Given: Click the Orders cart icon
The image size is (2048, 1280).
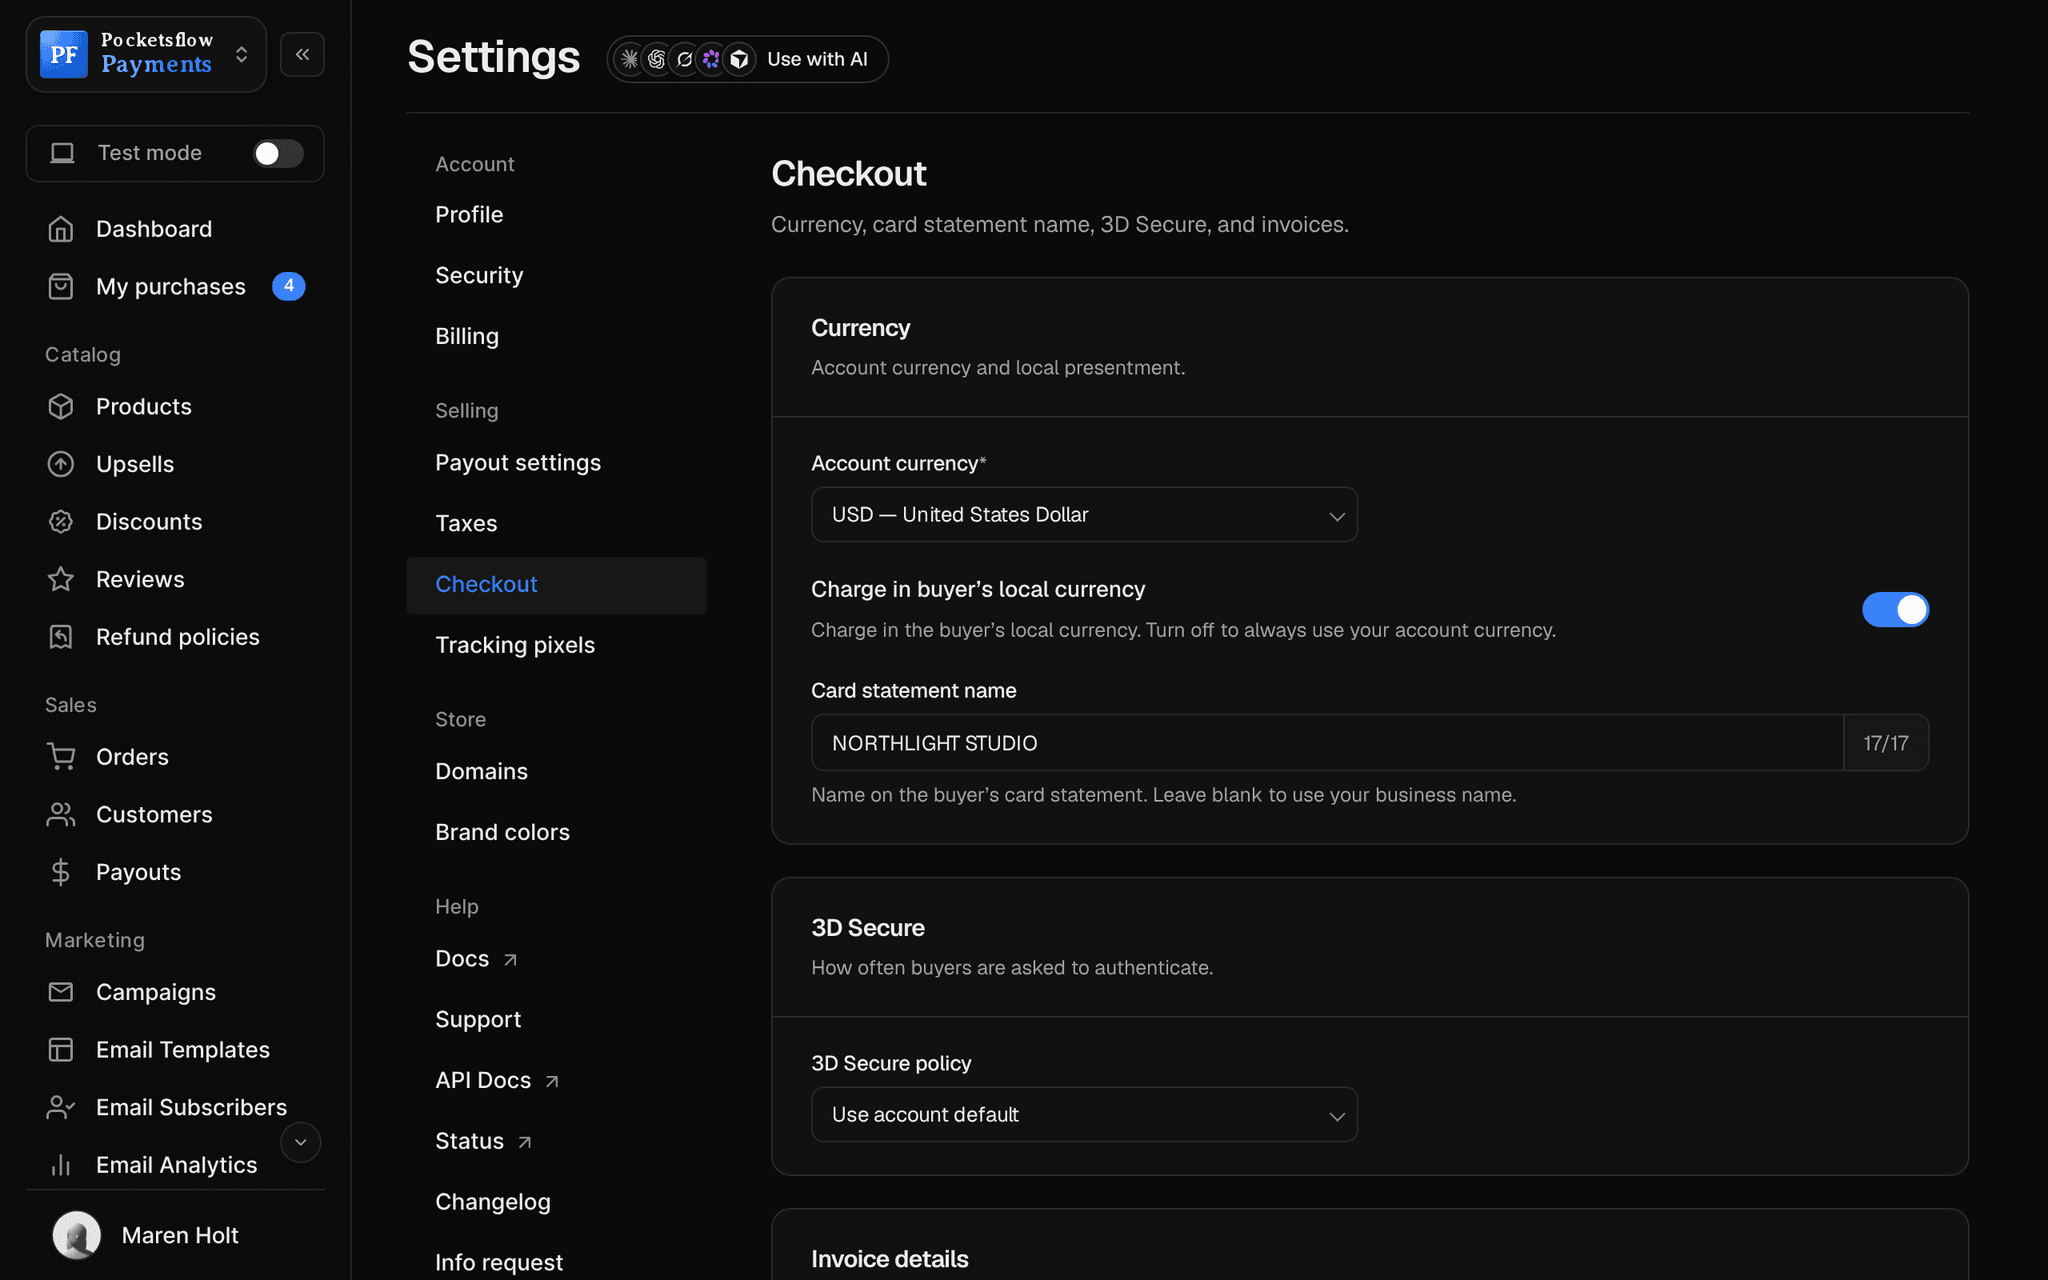Looking at the screenshot, I should click(61, 757).
